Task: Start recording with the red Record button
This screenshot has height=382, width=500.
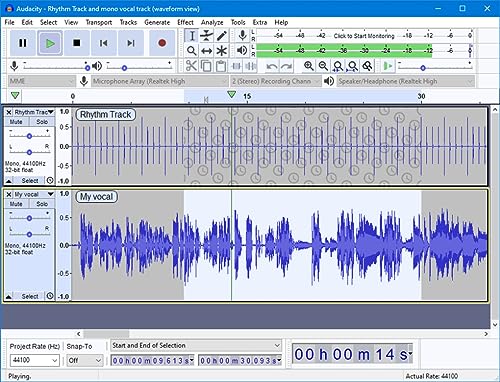Action: click(x=162, y=43)
